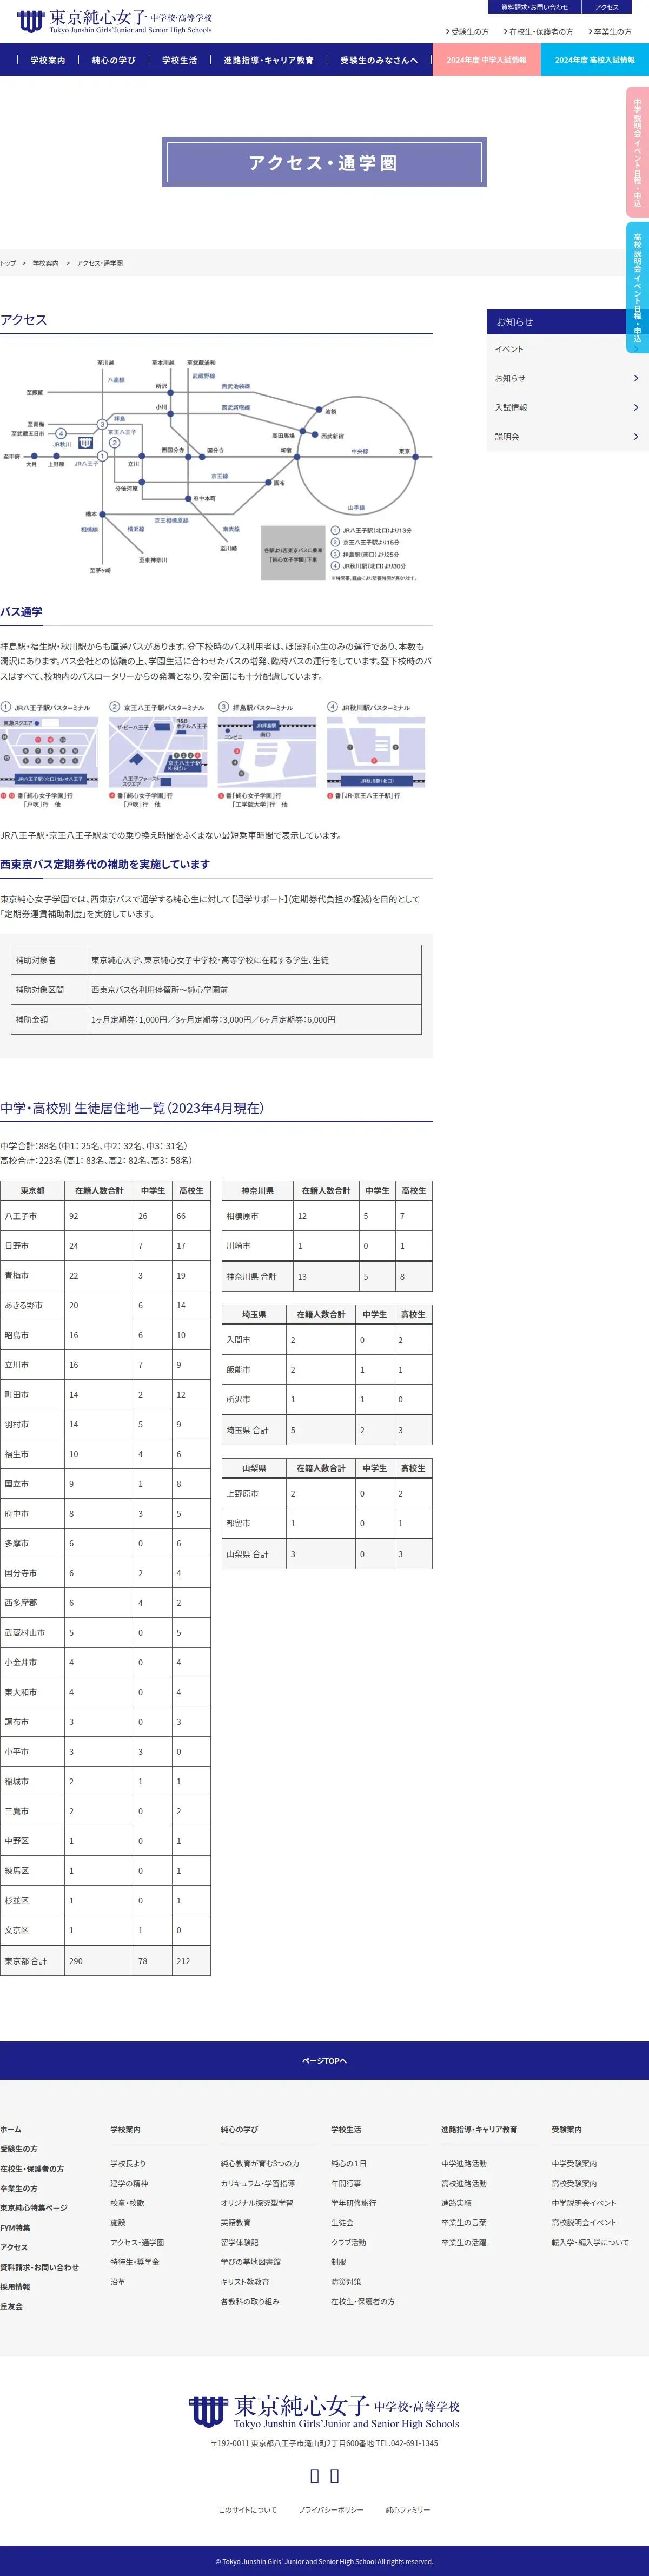Image resolution: width=649 pixels, height=2576 pixels.
Task: Open the blue 高校説明会イベント日程・申込 side tab
Action: tap(637, 288)
